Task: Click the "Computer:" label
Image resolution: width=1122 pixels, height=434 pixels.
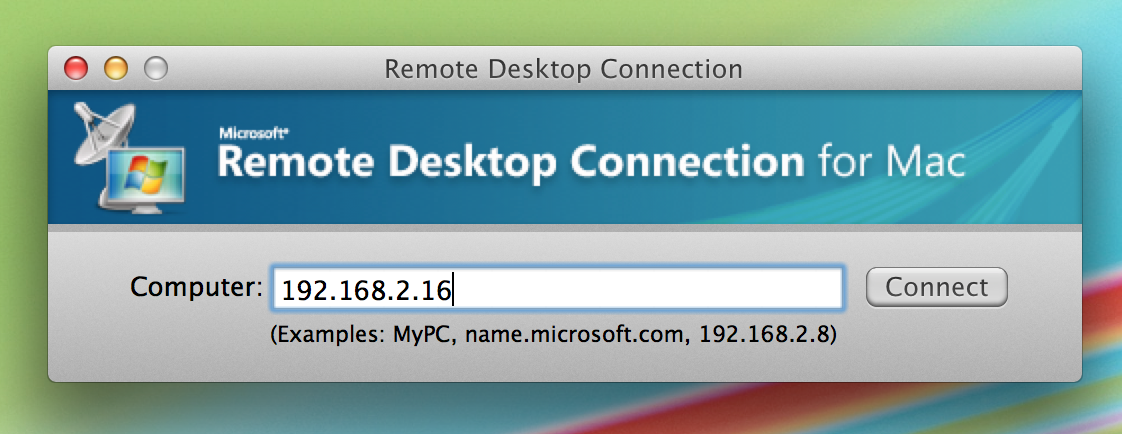Action: tap(196, 288)
